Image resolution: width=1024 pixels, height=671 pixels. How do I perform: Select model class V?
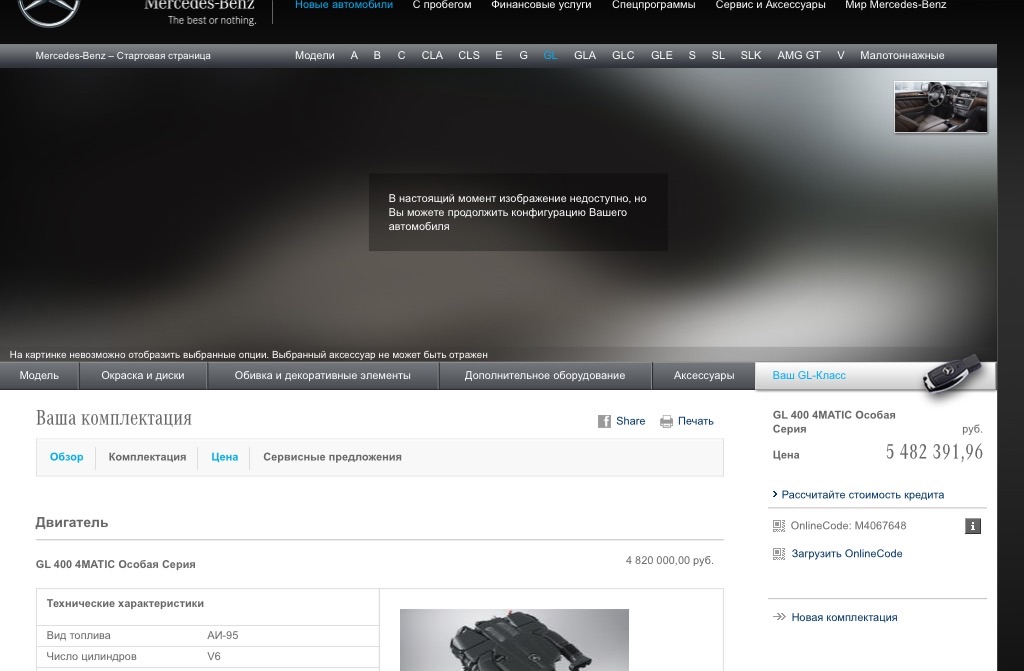(840, 56)
